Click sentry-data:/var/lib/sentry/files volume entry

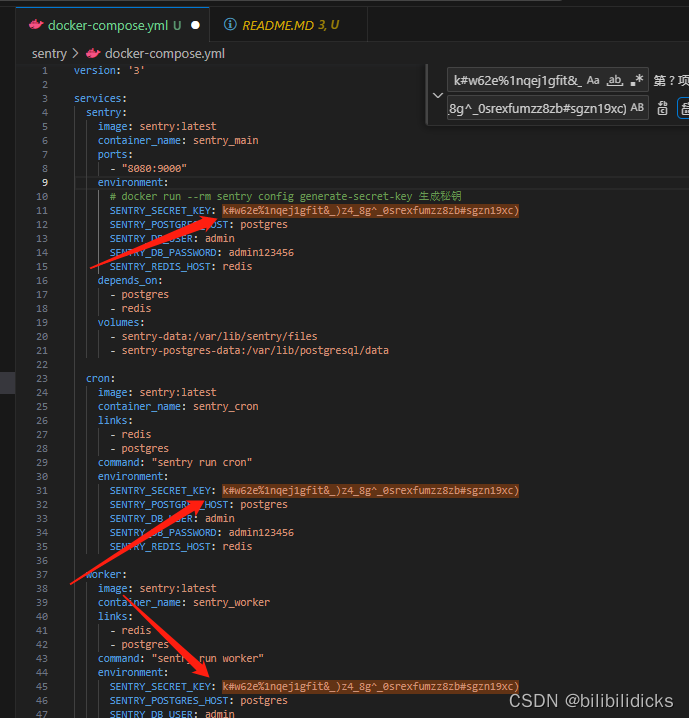219,337
